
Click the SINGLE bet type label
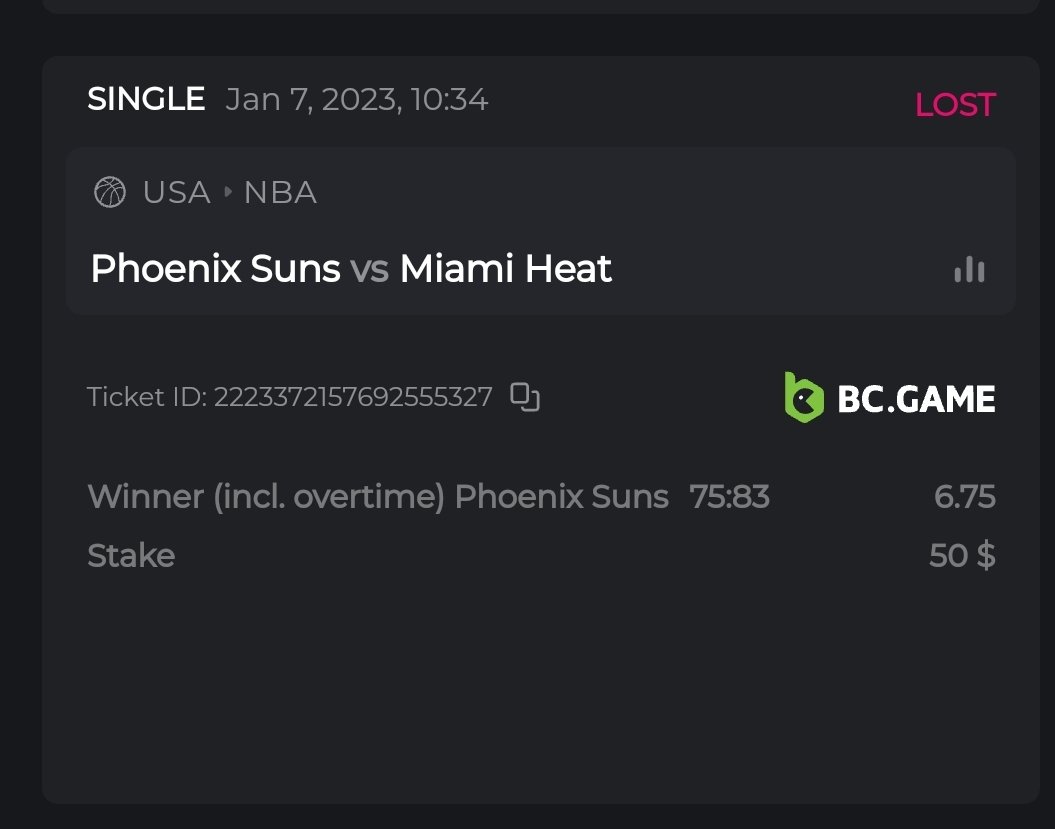click(x=146, y=100)
